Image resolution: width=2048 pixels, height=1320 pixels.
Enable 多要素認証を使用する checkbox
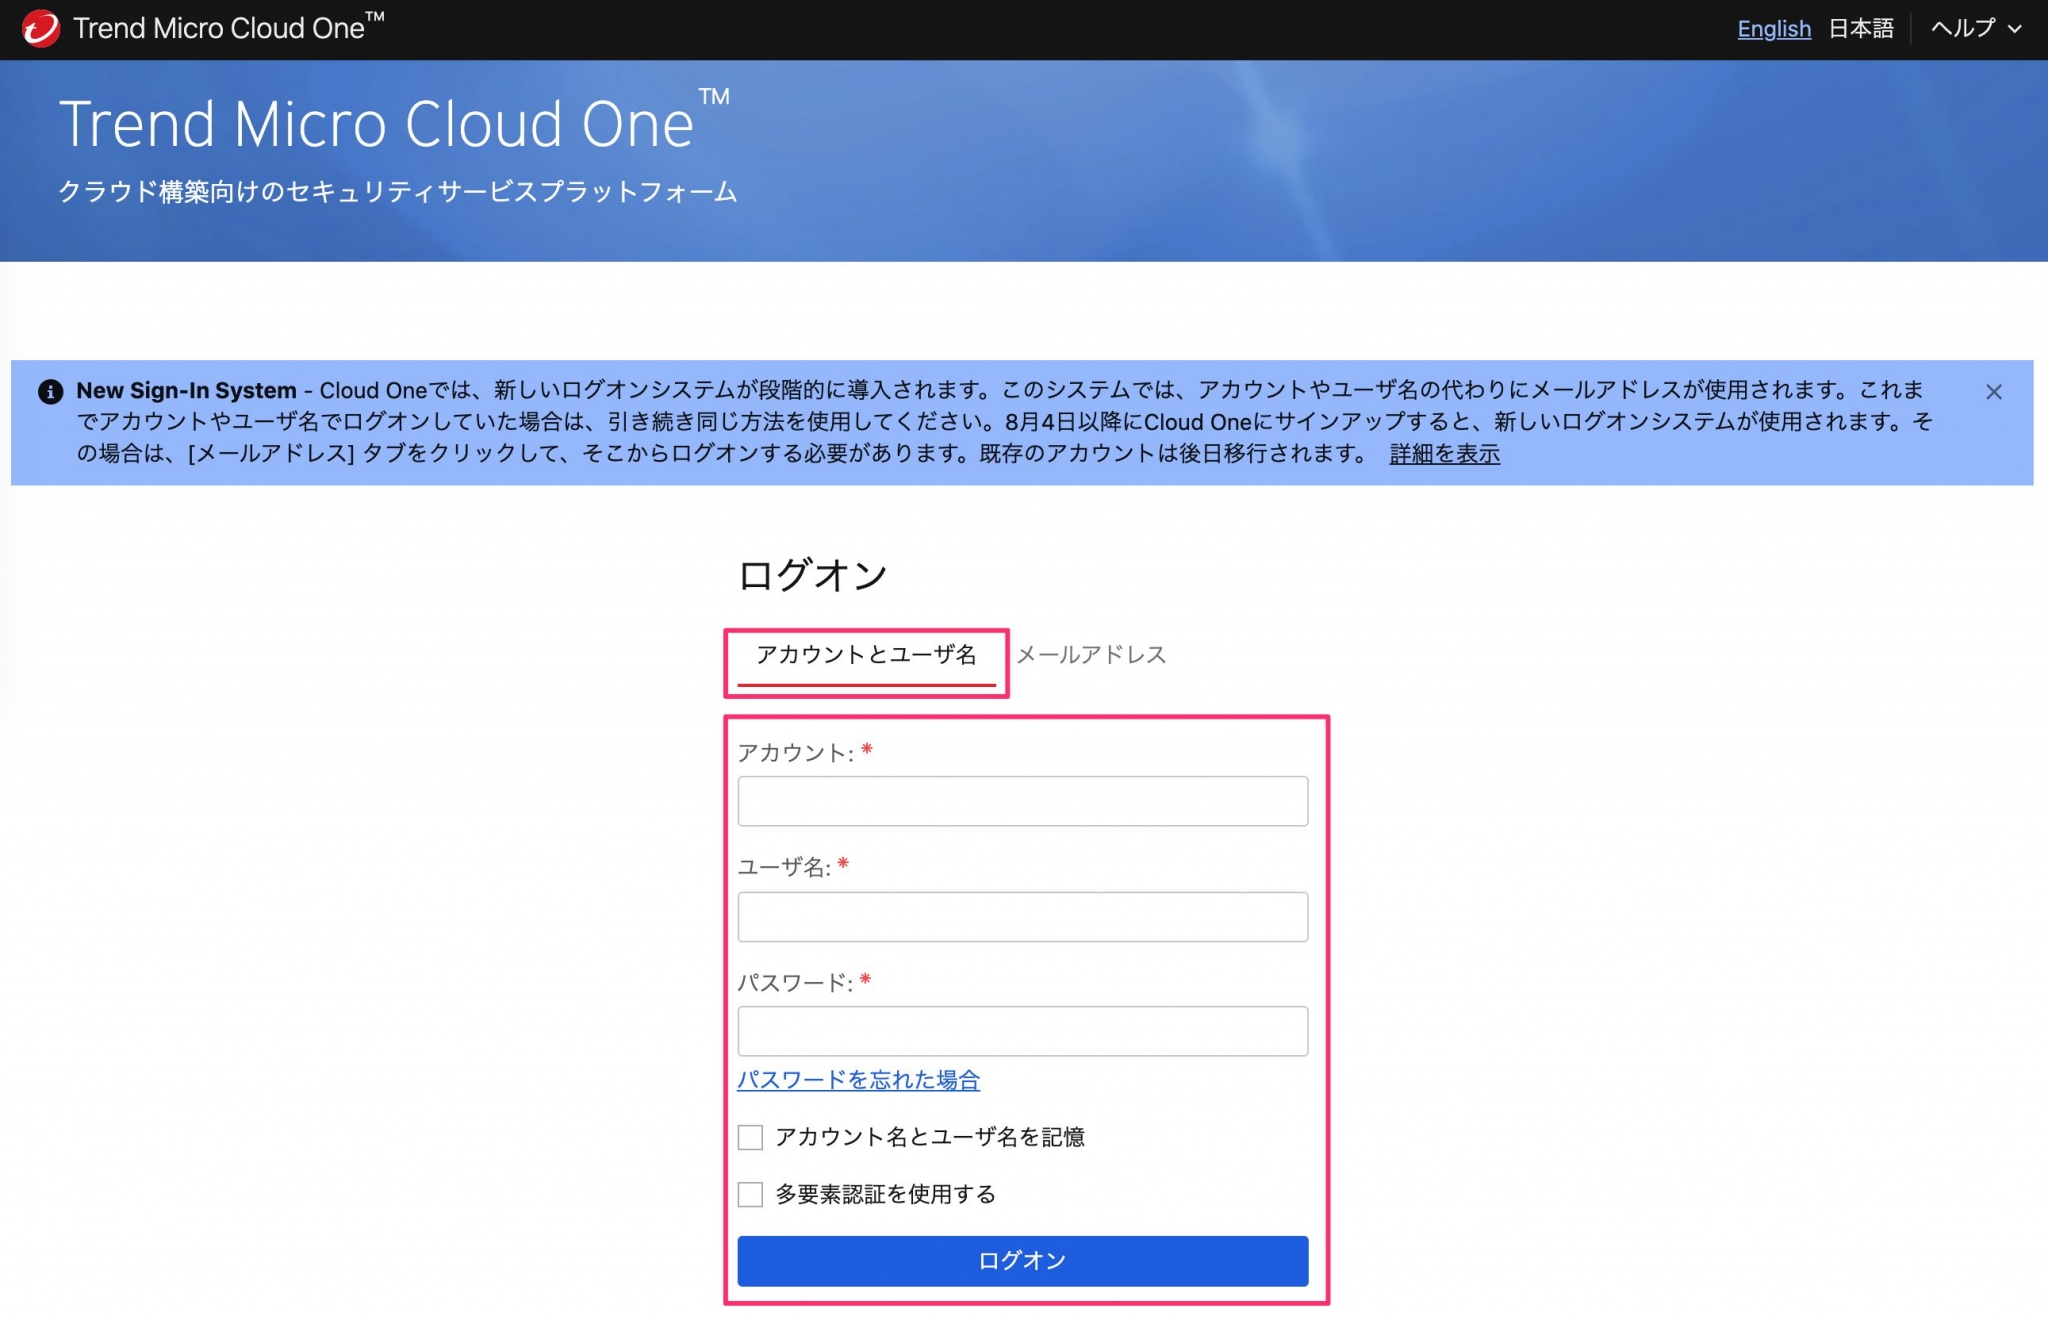pos(748,1194)
